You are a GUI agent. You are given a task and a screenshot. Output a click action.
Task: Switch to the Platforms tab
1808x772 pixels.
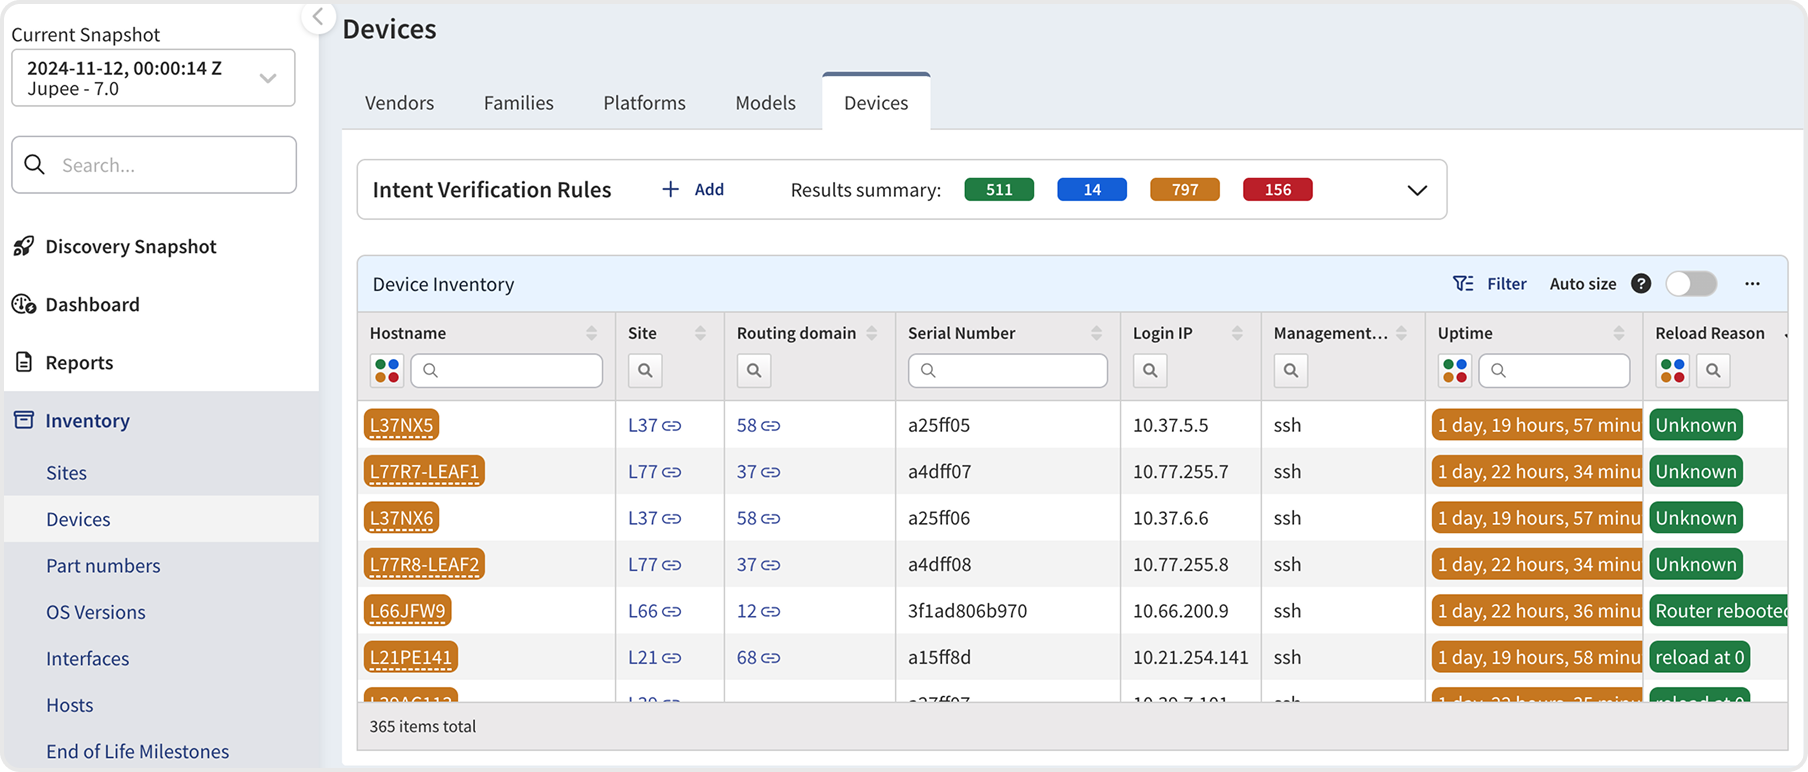tap(644, 103)
